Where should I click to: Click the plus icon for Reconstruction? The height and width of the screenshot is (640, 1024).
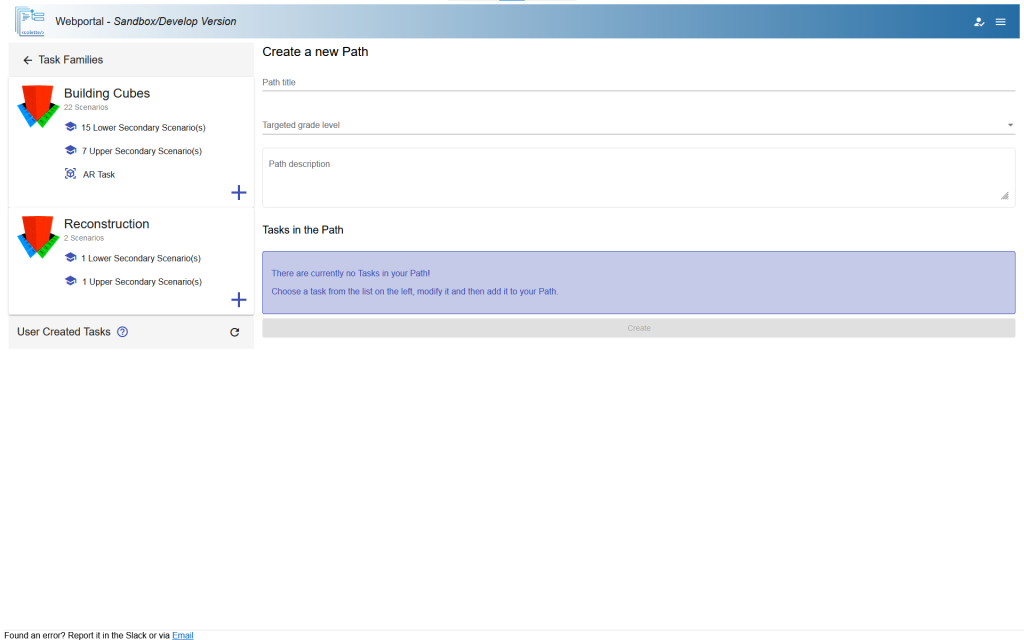pyautogui.click(x=238, y=300)
